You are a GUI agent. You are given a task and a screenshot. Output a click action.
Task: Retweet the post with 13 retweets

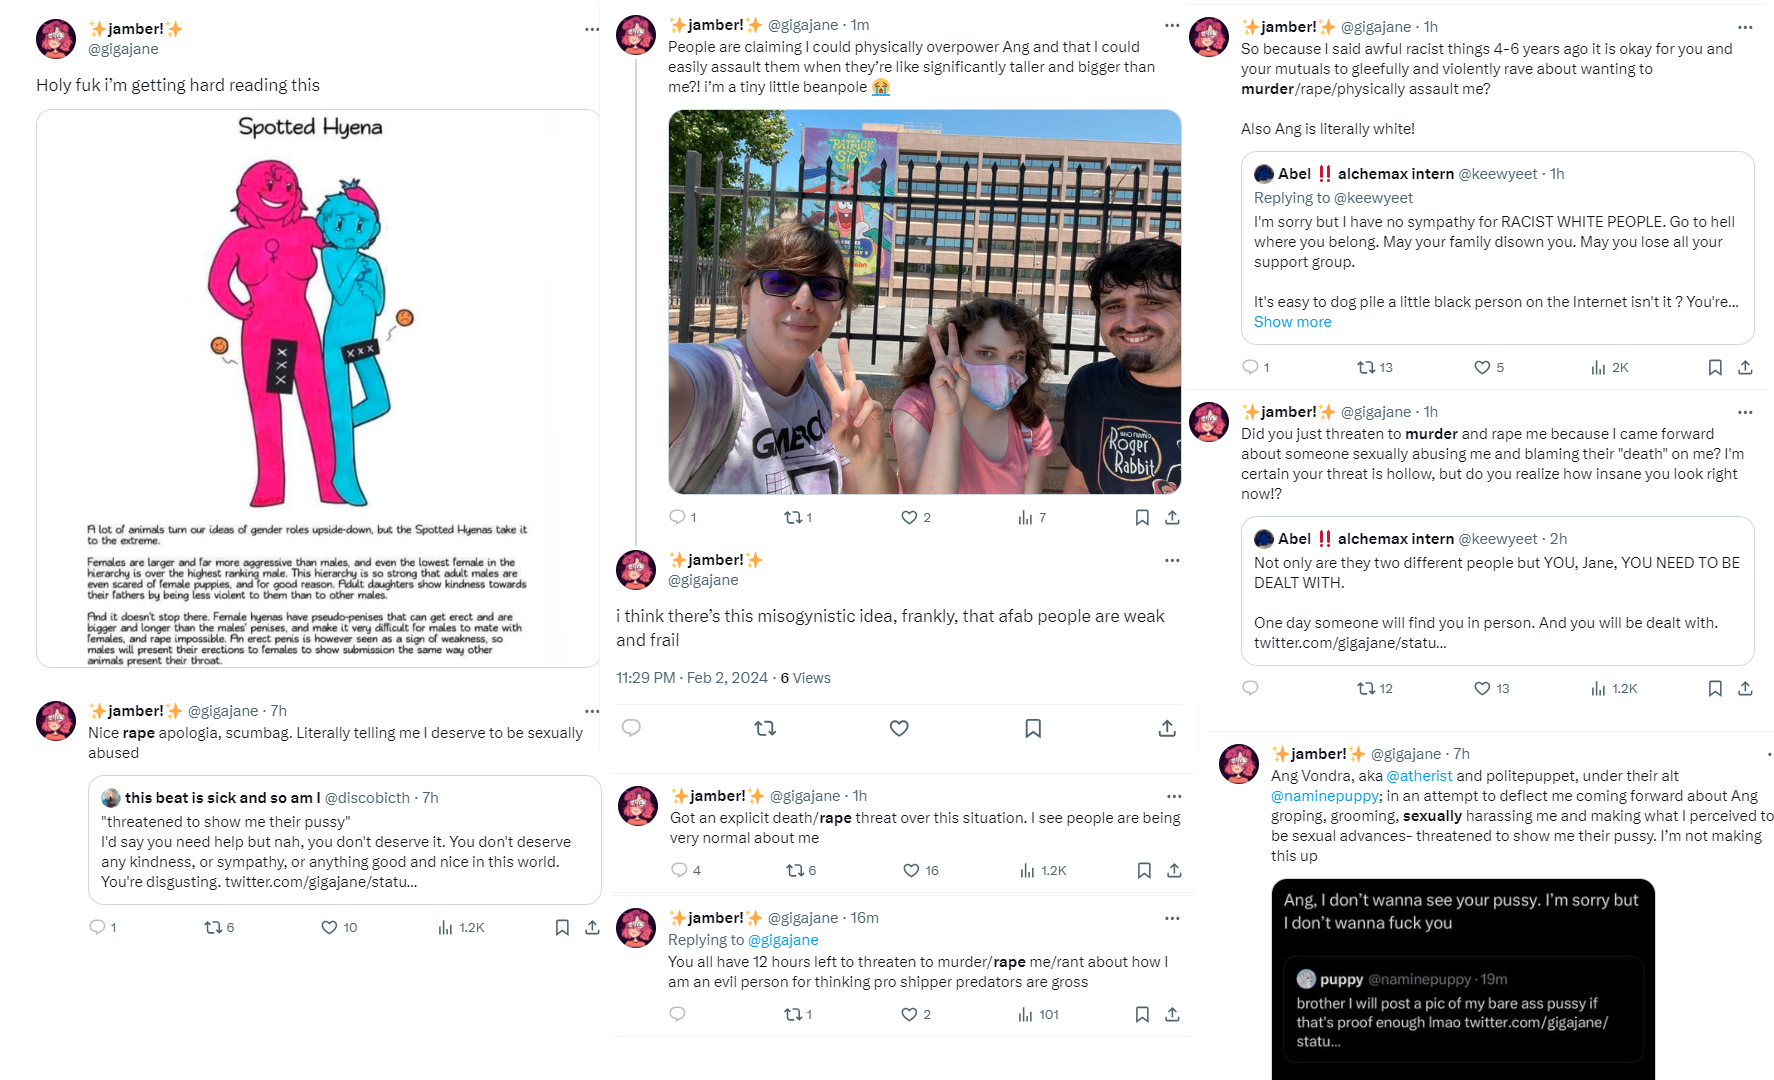1366,367
